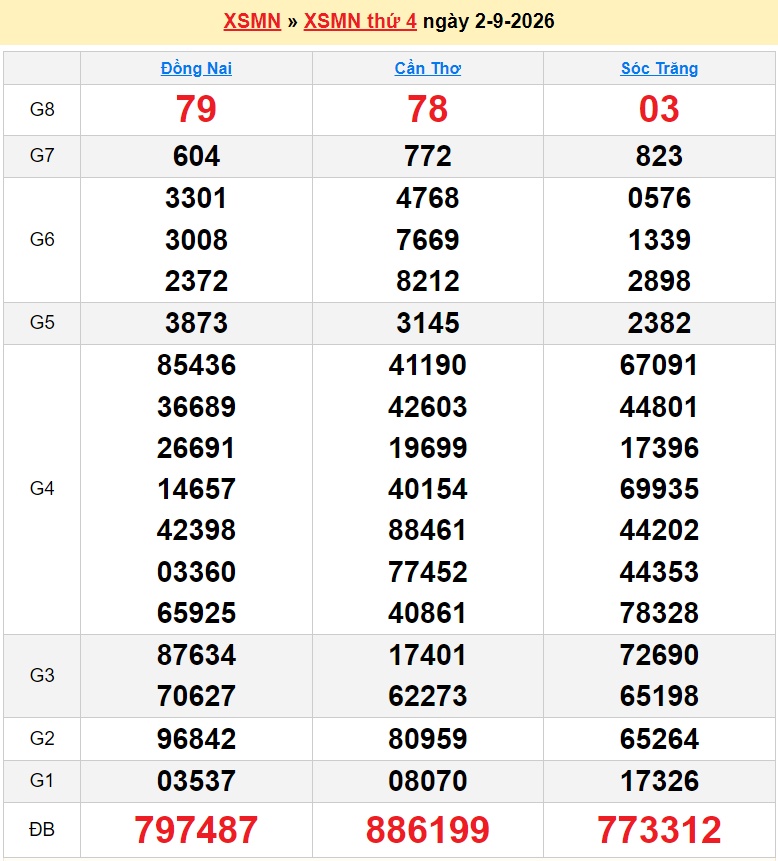778x861 pixels.
Task: Click G6 number 8212
Action: click(428, 281)
